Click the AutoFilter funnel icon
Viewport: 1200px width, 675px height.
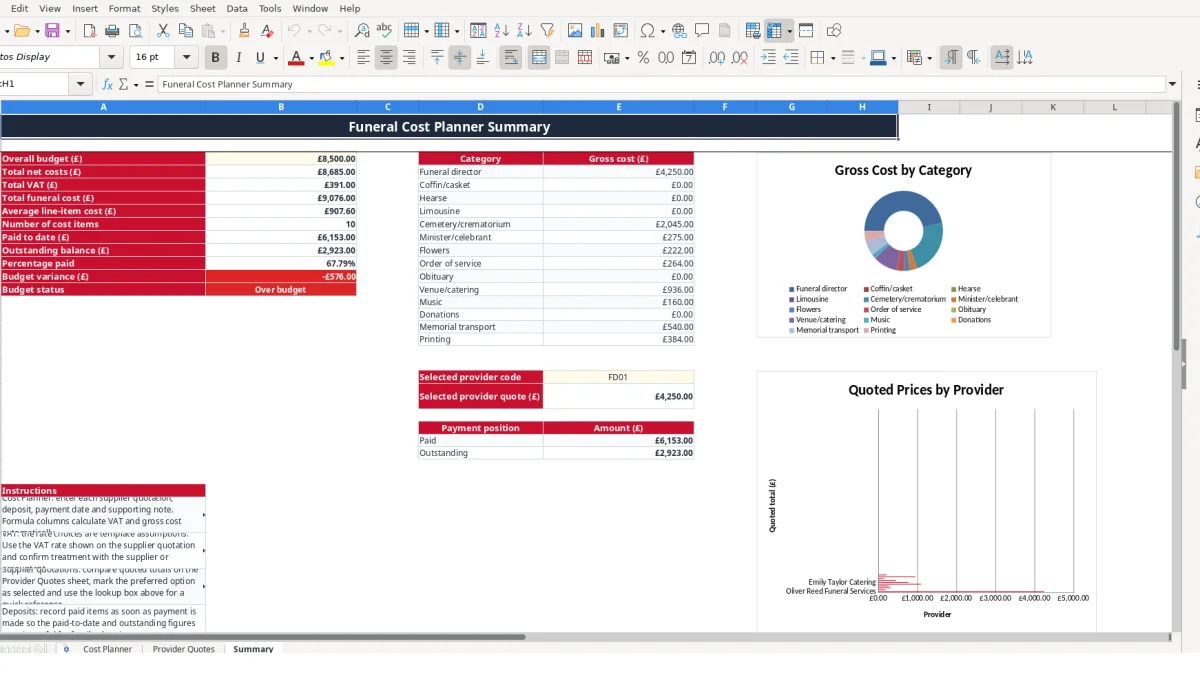click(547, 31)
